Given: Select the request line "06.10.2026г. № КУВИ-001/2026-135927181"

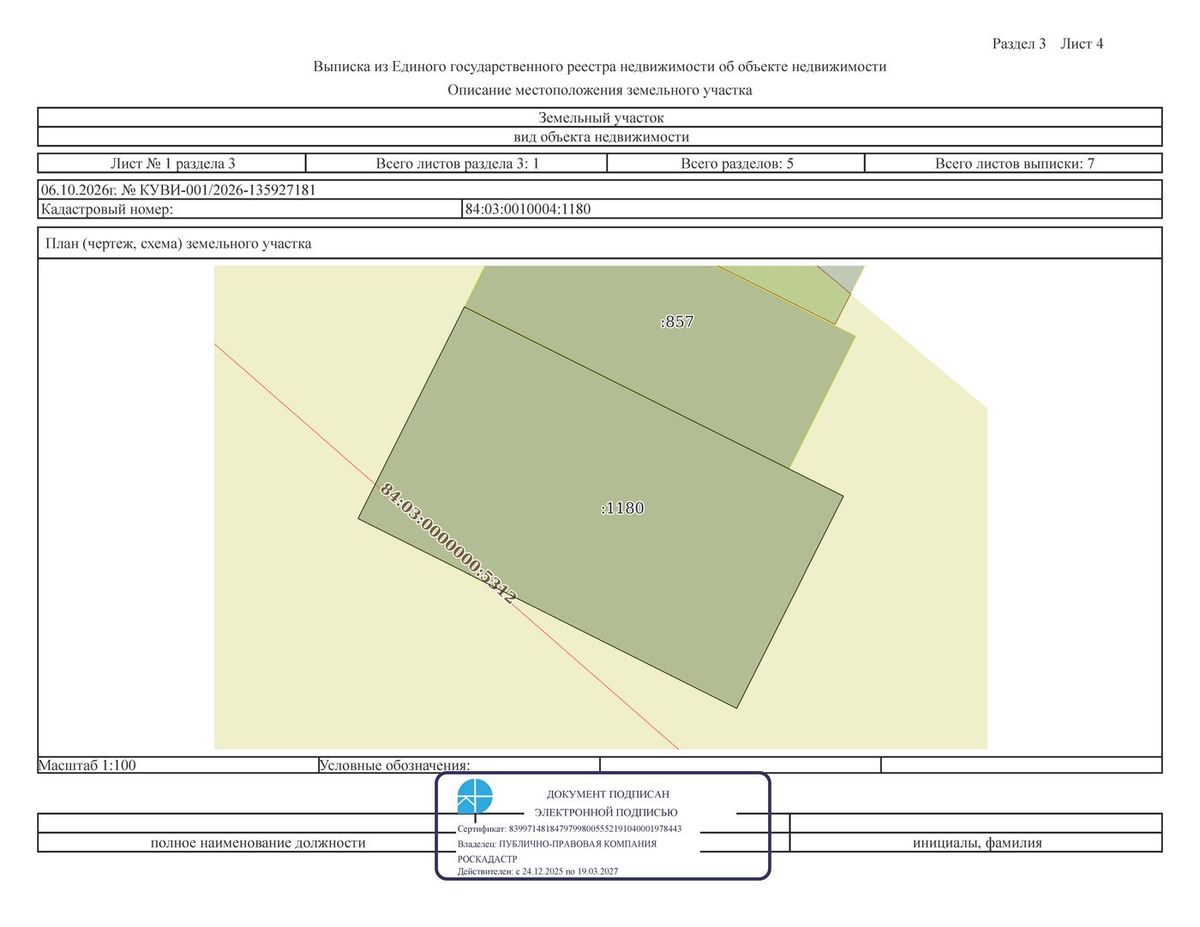Looking at the screenshot, I should pos(179,189).
